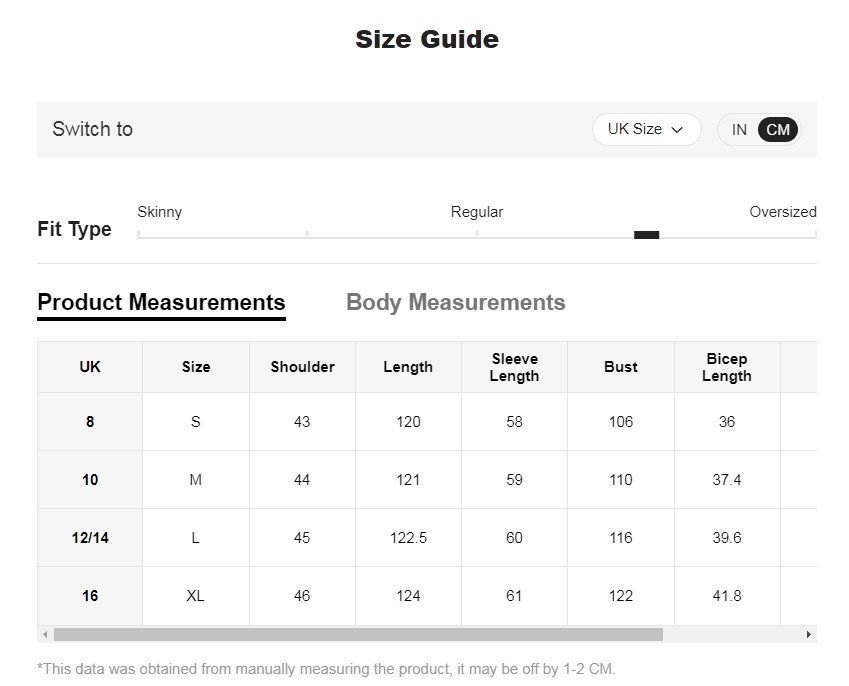This screenshot has height=686, width=849.
Task: Select the UK 8 size row header
Action: click(90, 422)
